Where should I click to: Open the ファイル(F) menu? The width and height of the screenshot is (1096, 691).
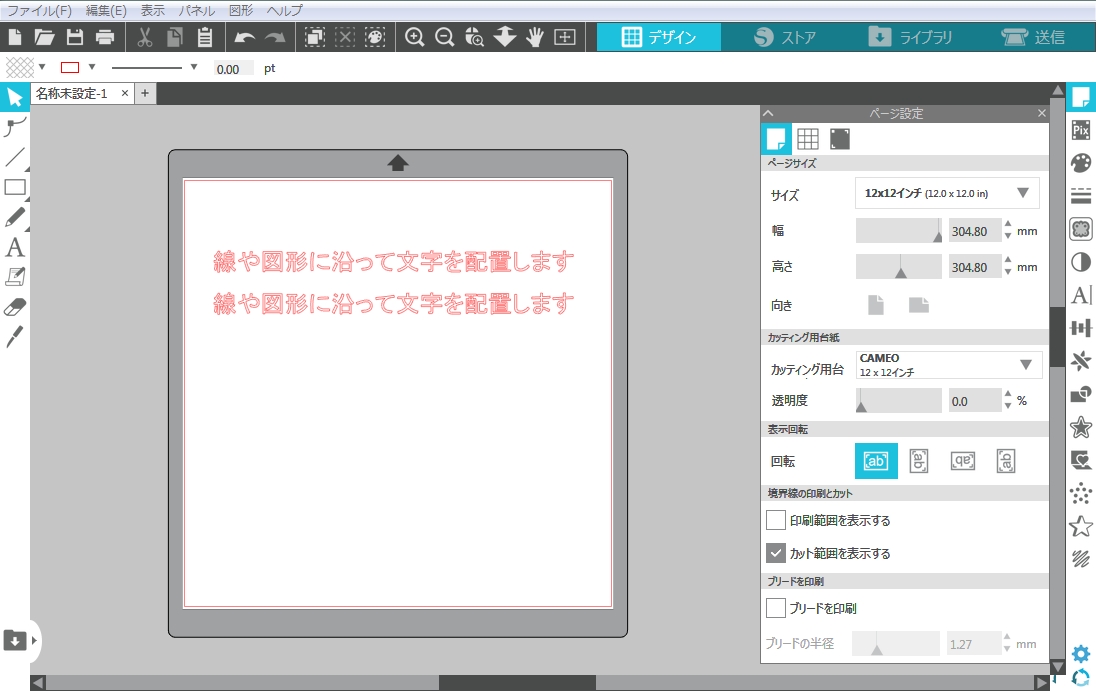point(39,10)
